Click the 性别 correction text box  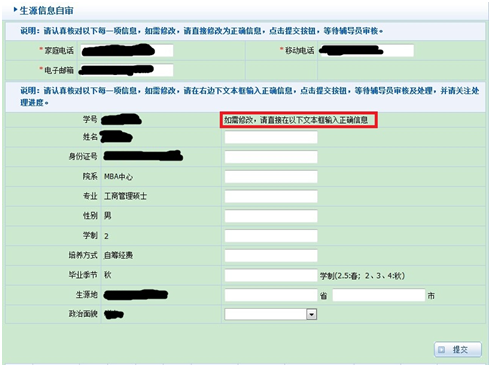click(x=271, y=216)
